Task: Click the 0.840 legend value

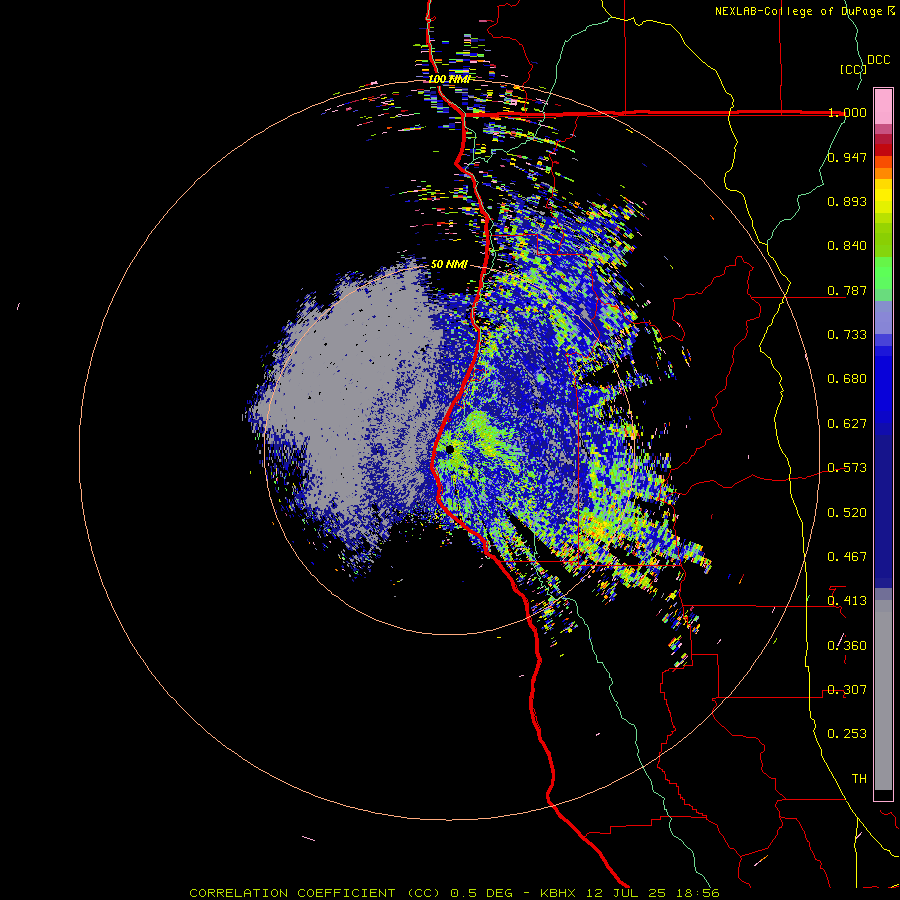Action: tap(847, 246)
